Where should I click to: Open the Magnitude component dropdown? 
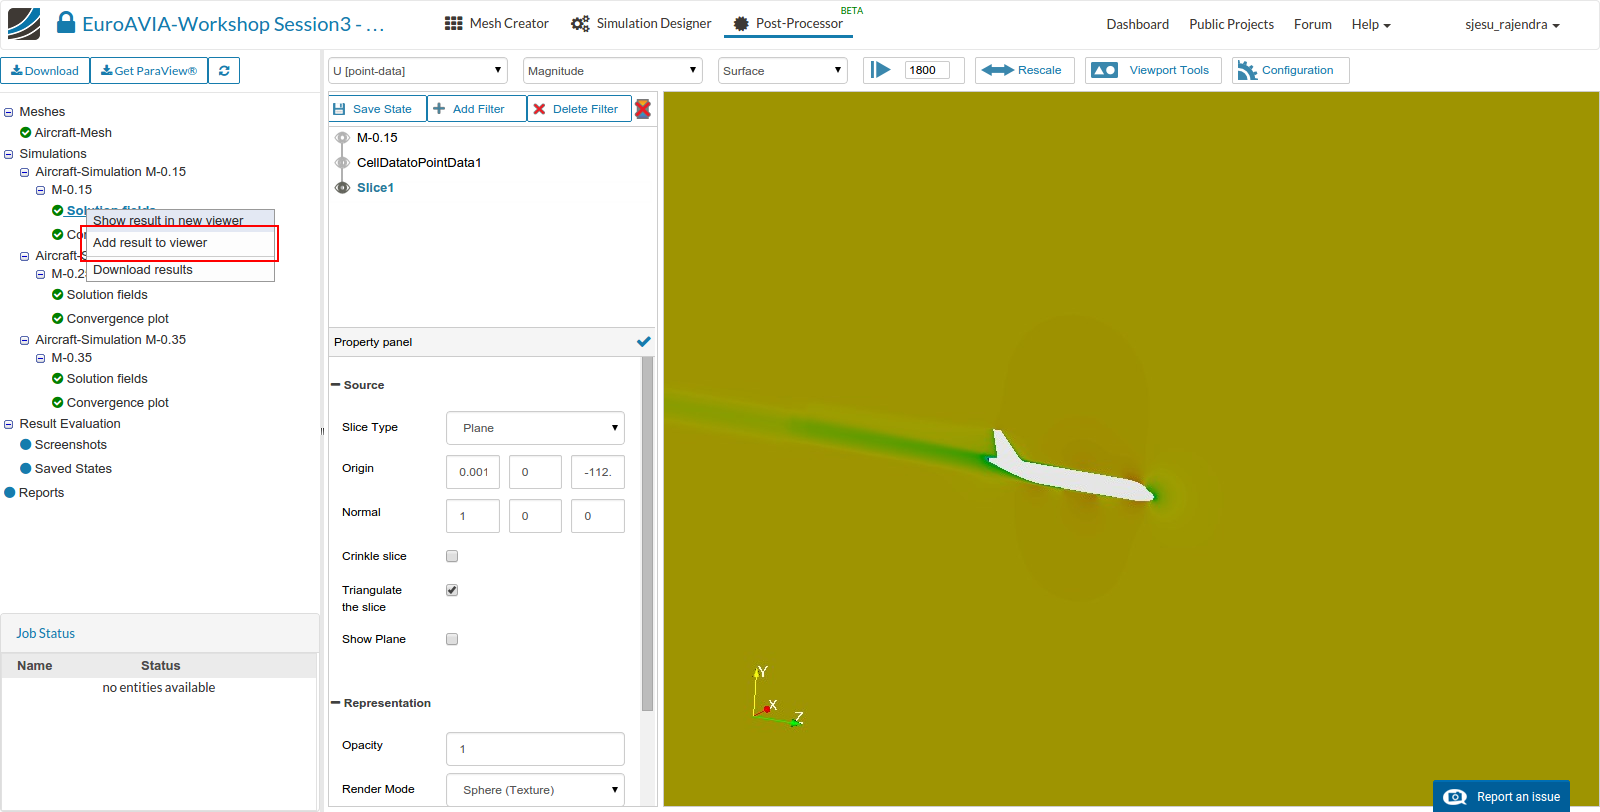tap(613, 71)
